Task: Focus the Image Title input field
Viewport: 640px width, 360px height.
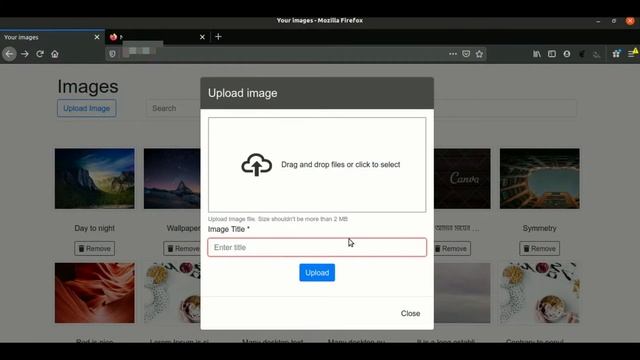Action: (x=317, y=247)
